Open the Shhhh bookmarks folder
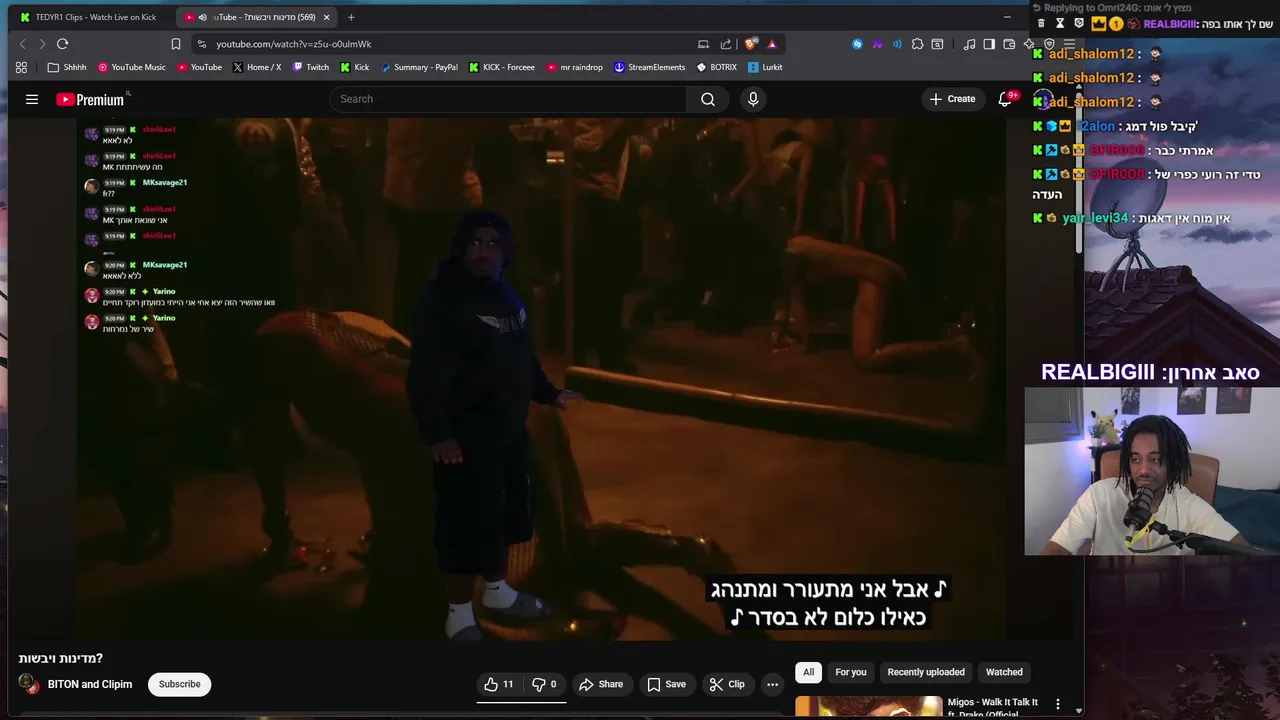The height and width of the screenshot is (720, 1280). (x=67, y=67)
